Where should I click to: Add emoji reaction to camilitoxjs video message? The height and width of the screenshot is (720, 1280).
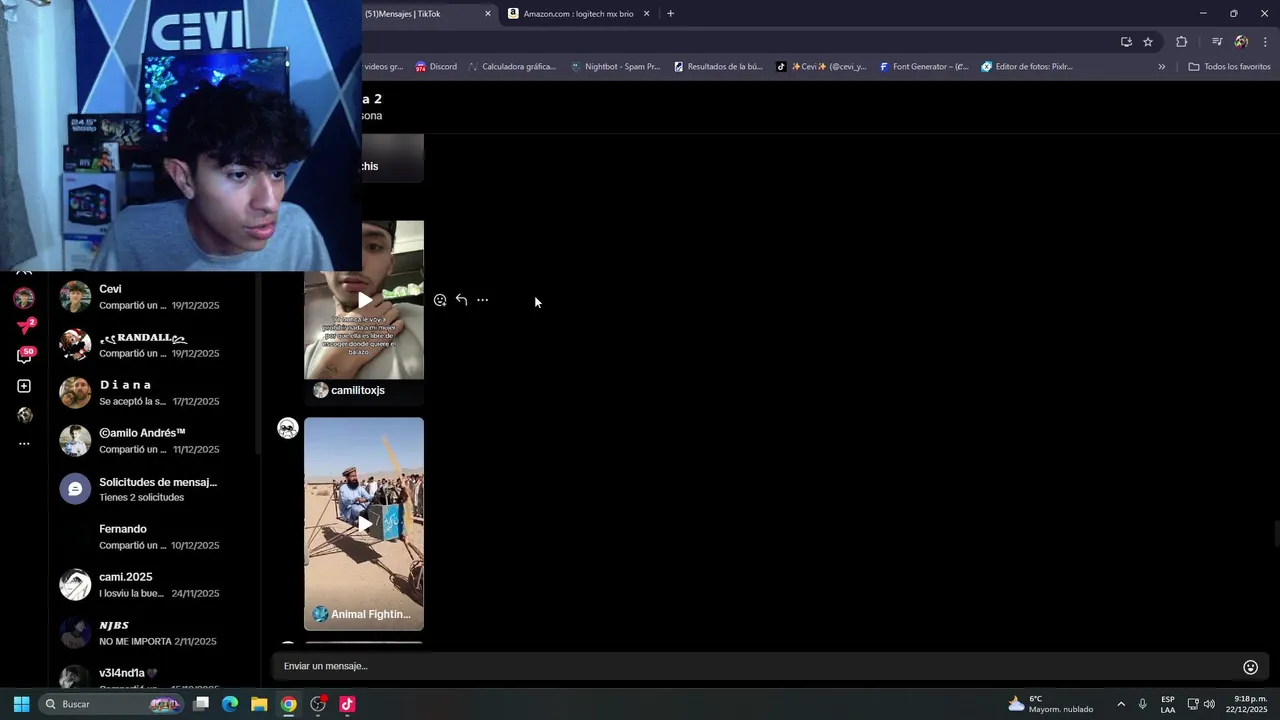(x=440, y=300)
